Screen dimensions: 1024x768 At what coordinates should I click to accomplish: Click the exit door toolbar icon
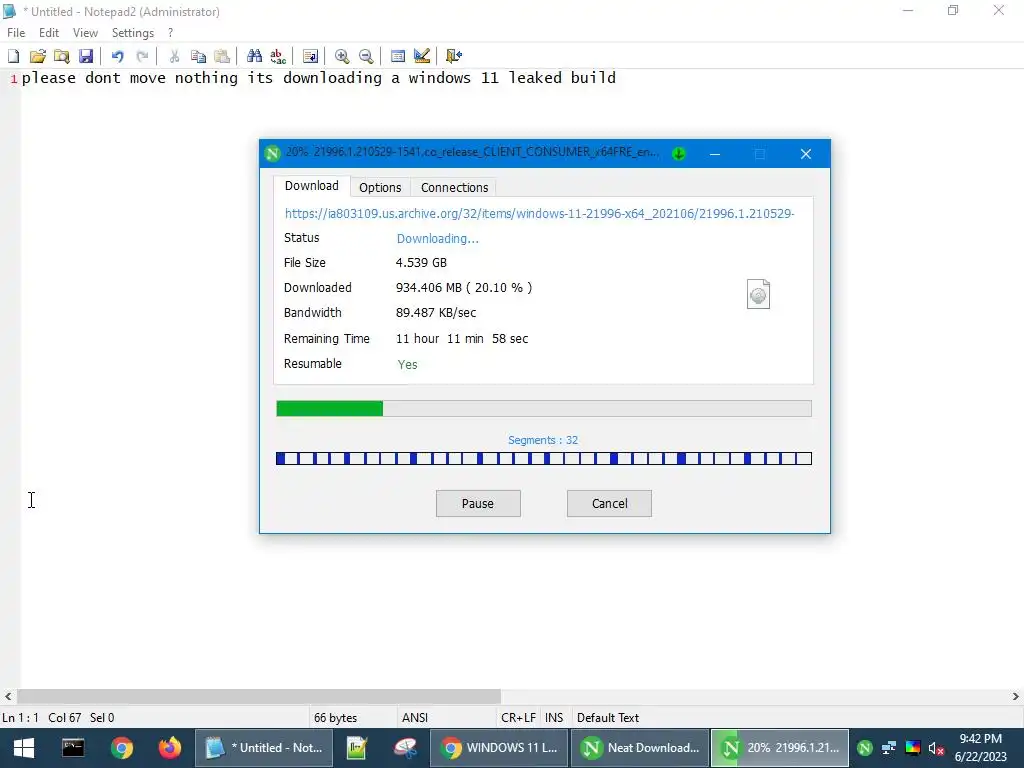click(454, 56)
